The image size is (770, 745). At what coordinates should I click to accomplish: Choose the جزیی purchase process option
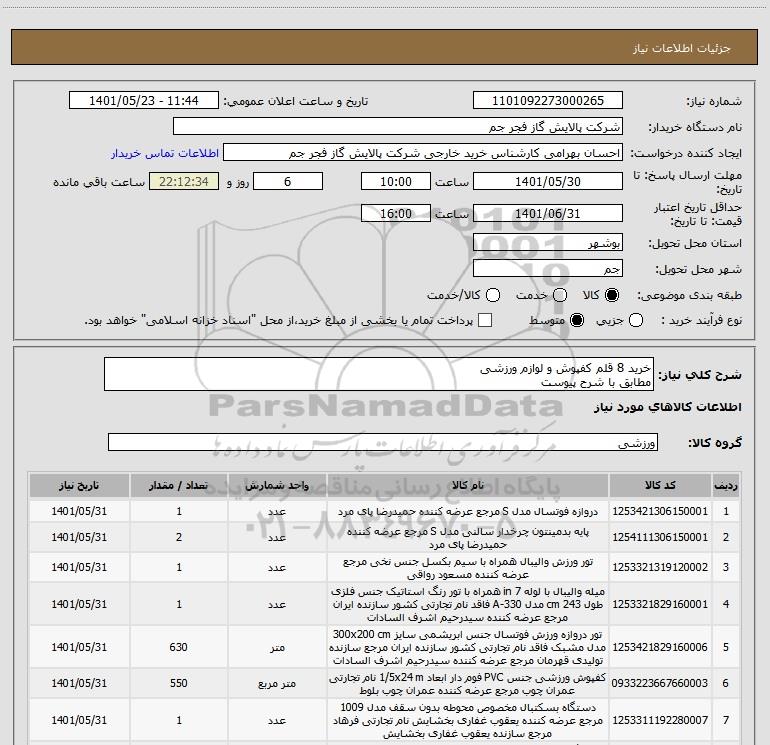(x=636, y=320)
